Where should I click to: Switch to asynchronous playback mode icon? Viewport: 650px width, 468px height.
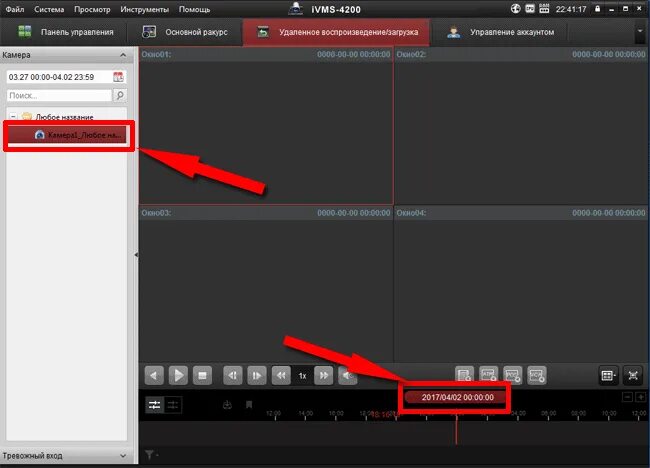pyautogui.click(x=173, y=405)
